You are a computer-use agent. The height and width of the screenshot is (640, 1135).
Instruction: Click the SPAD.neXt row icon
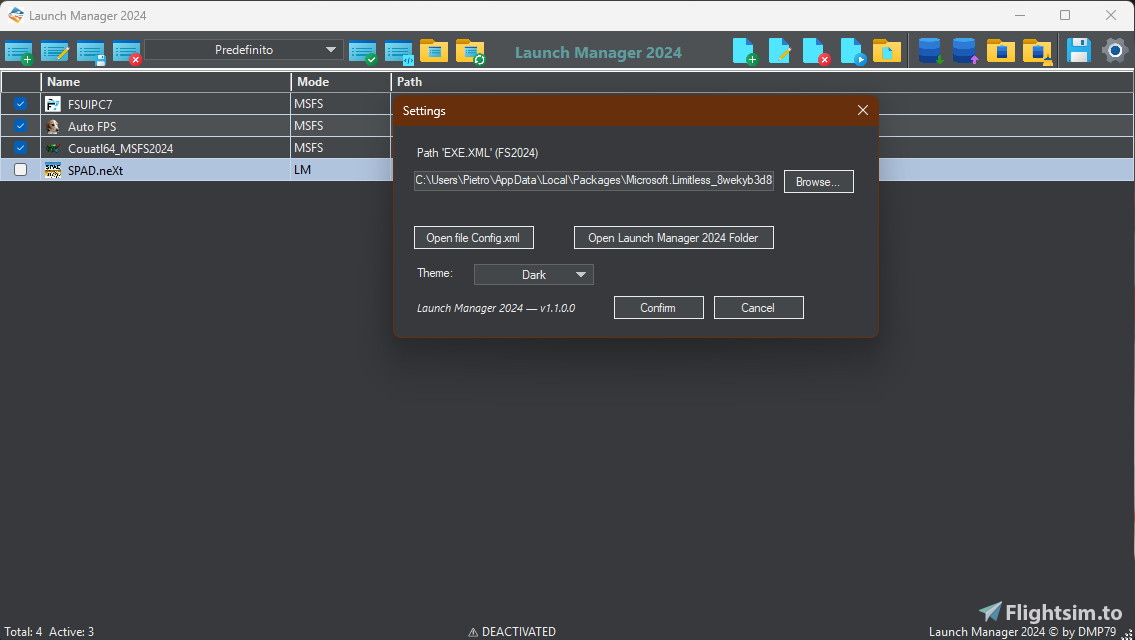click(x=53, y=170)
